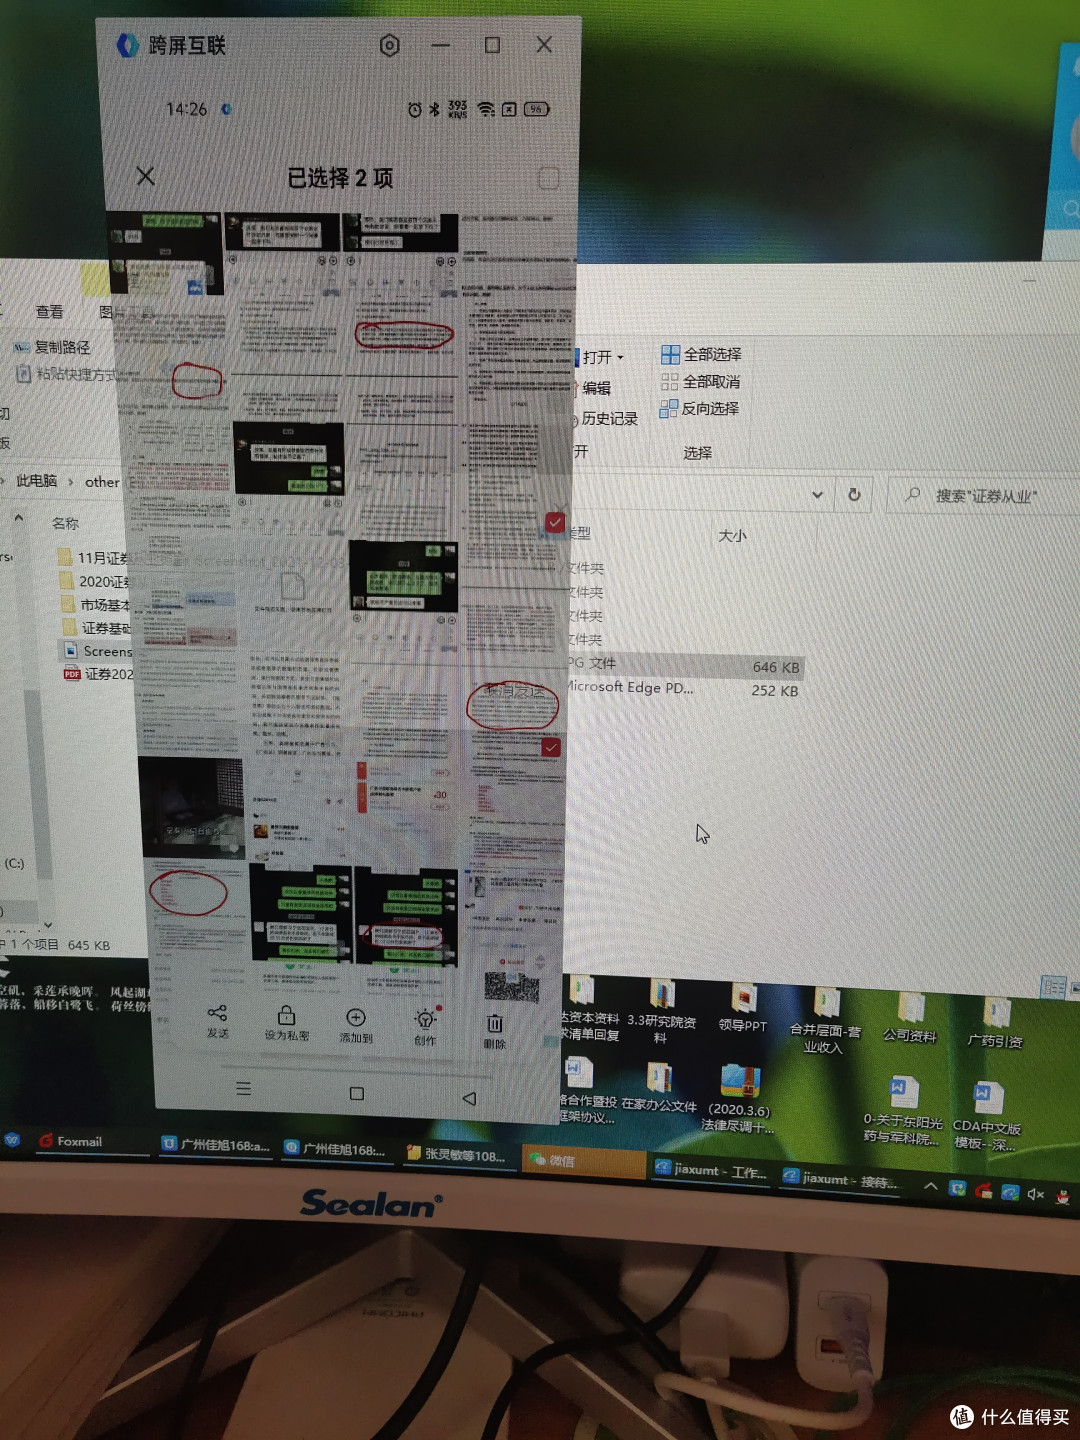Image resolution: width=1080 pixels, height=1440 pixels.
Task: Click 全部取消 in Explorer ribbon
Action: 700,381
